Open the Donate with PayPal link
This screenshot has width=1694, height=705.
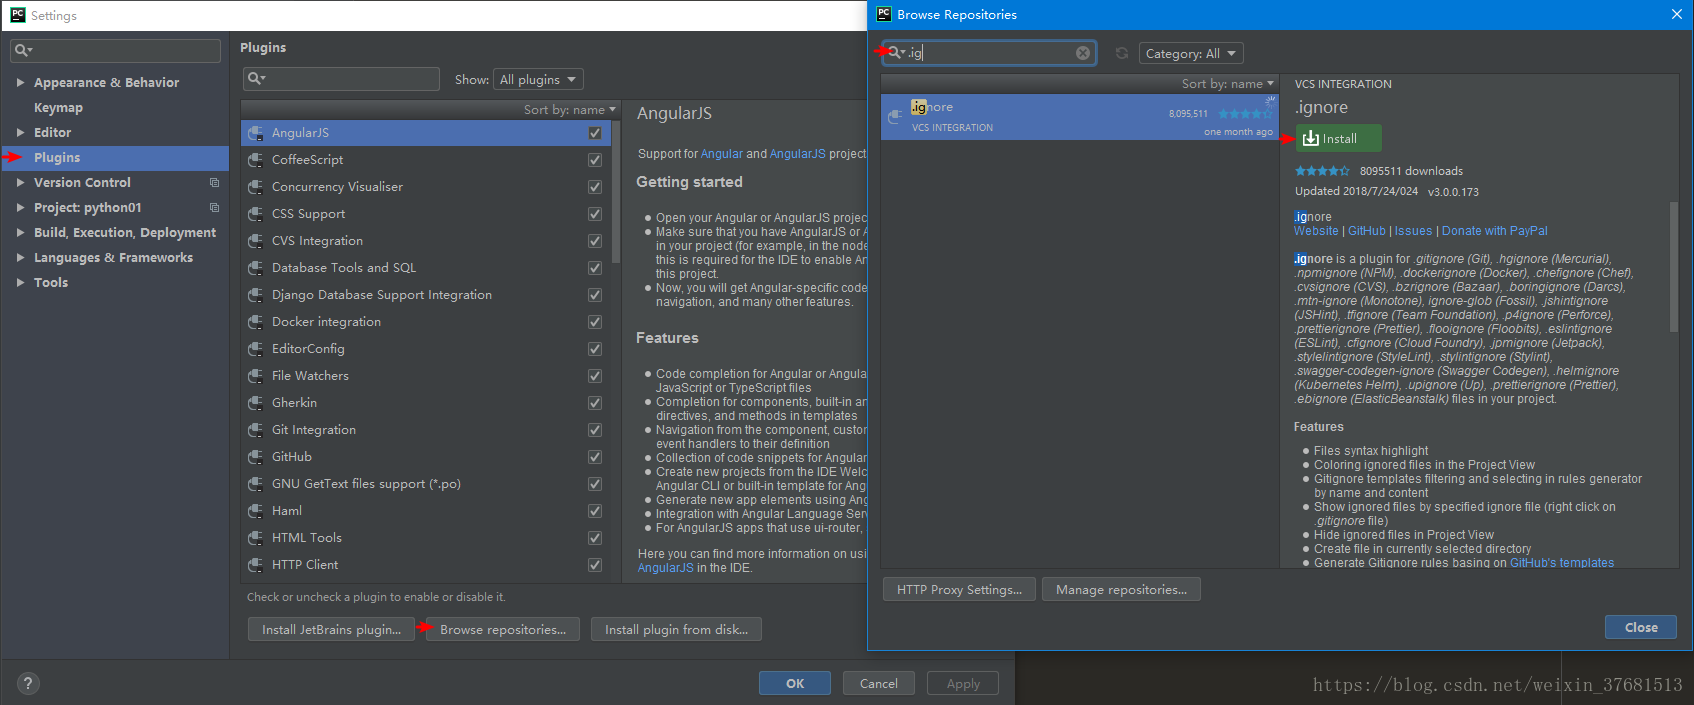click(x=1494, y=231)
